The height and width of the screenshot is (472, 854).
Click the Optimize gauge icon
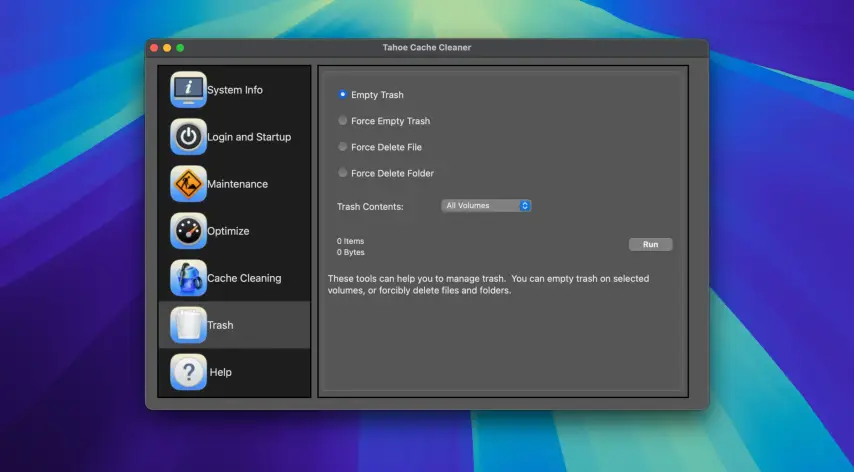(x=188, y=231)
